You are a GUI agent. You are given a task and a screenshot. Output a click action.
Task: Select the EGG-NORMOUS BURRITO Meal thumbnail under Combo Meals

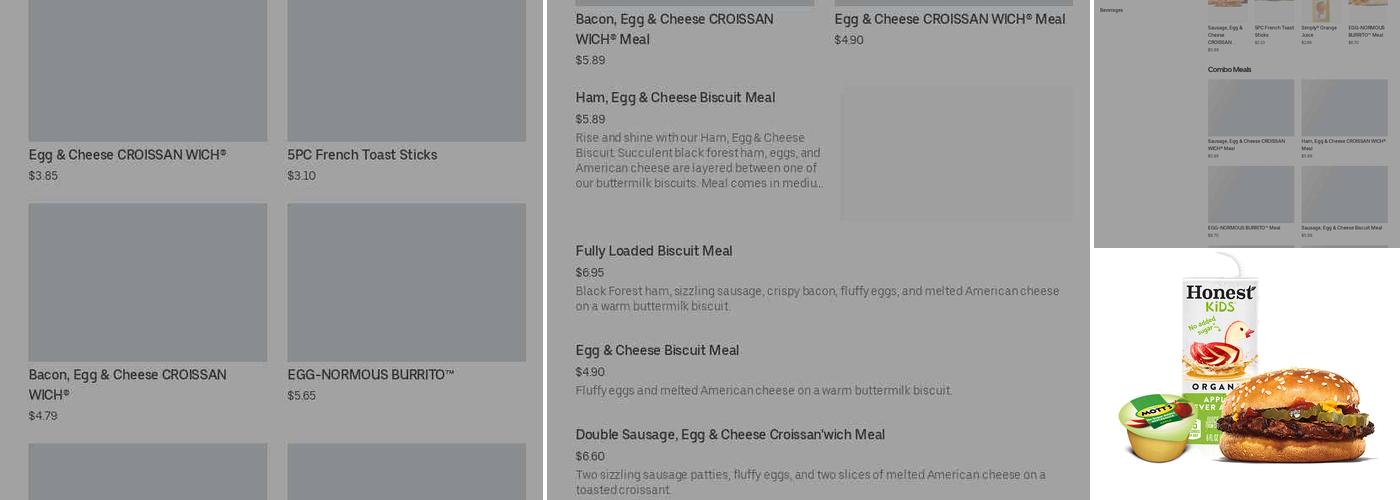click(x=1250, y=194)
